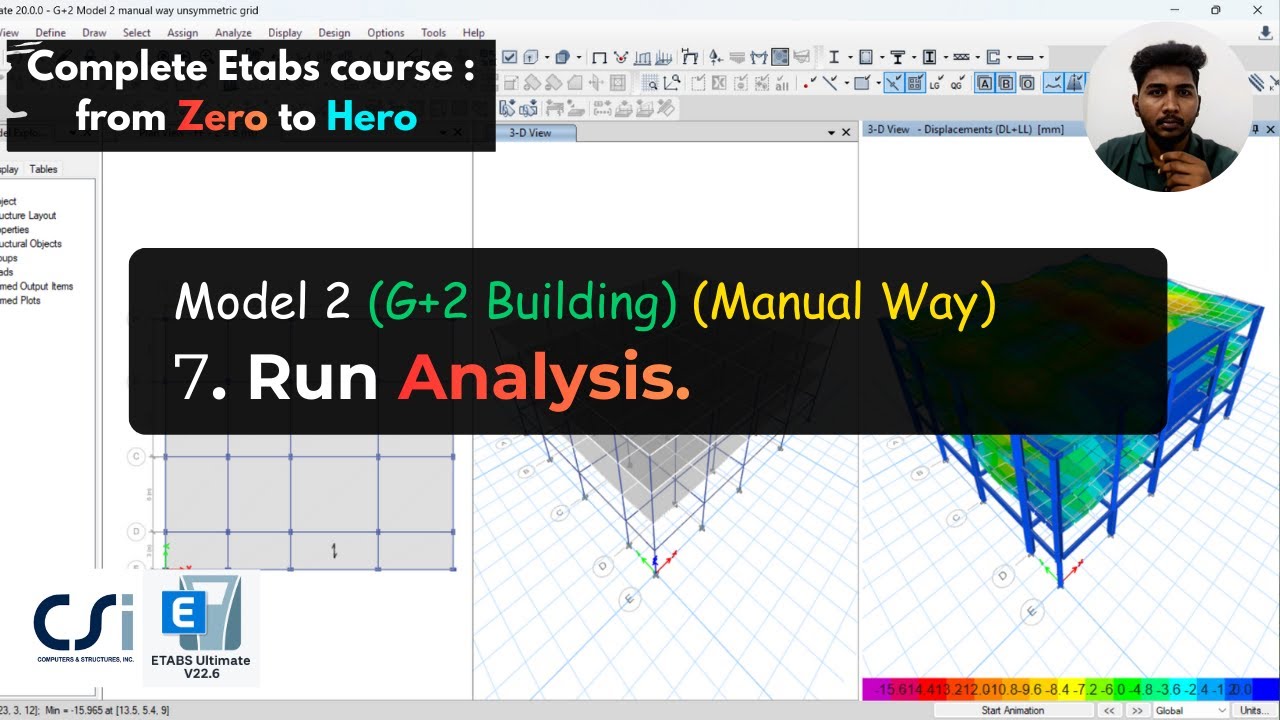
Task: Click the shell stress contour icon
Action: (x=780, y=57)
